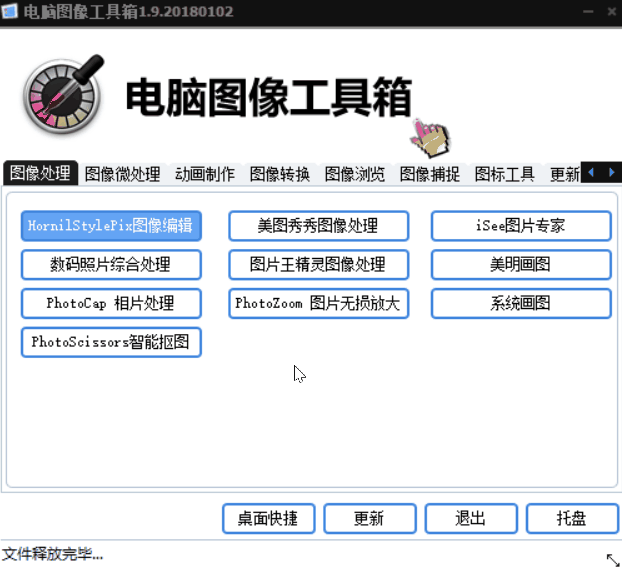Launch 系统画图
The height and width of the screenshot is (570, 622).
coord(521,303)
